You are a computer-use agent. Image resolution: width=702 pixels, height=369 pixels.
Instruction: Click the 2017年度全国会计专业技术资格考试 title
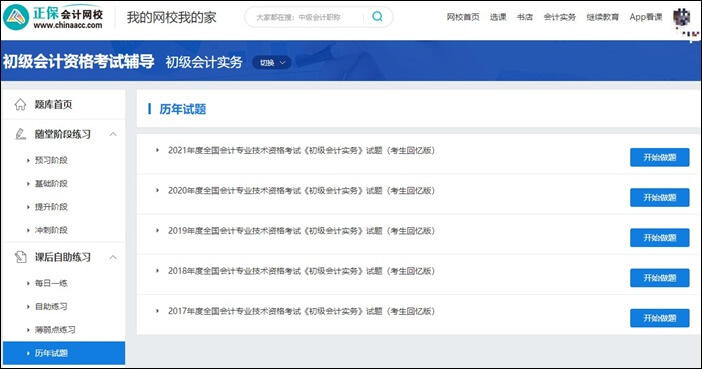301,311
